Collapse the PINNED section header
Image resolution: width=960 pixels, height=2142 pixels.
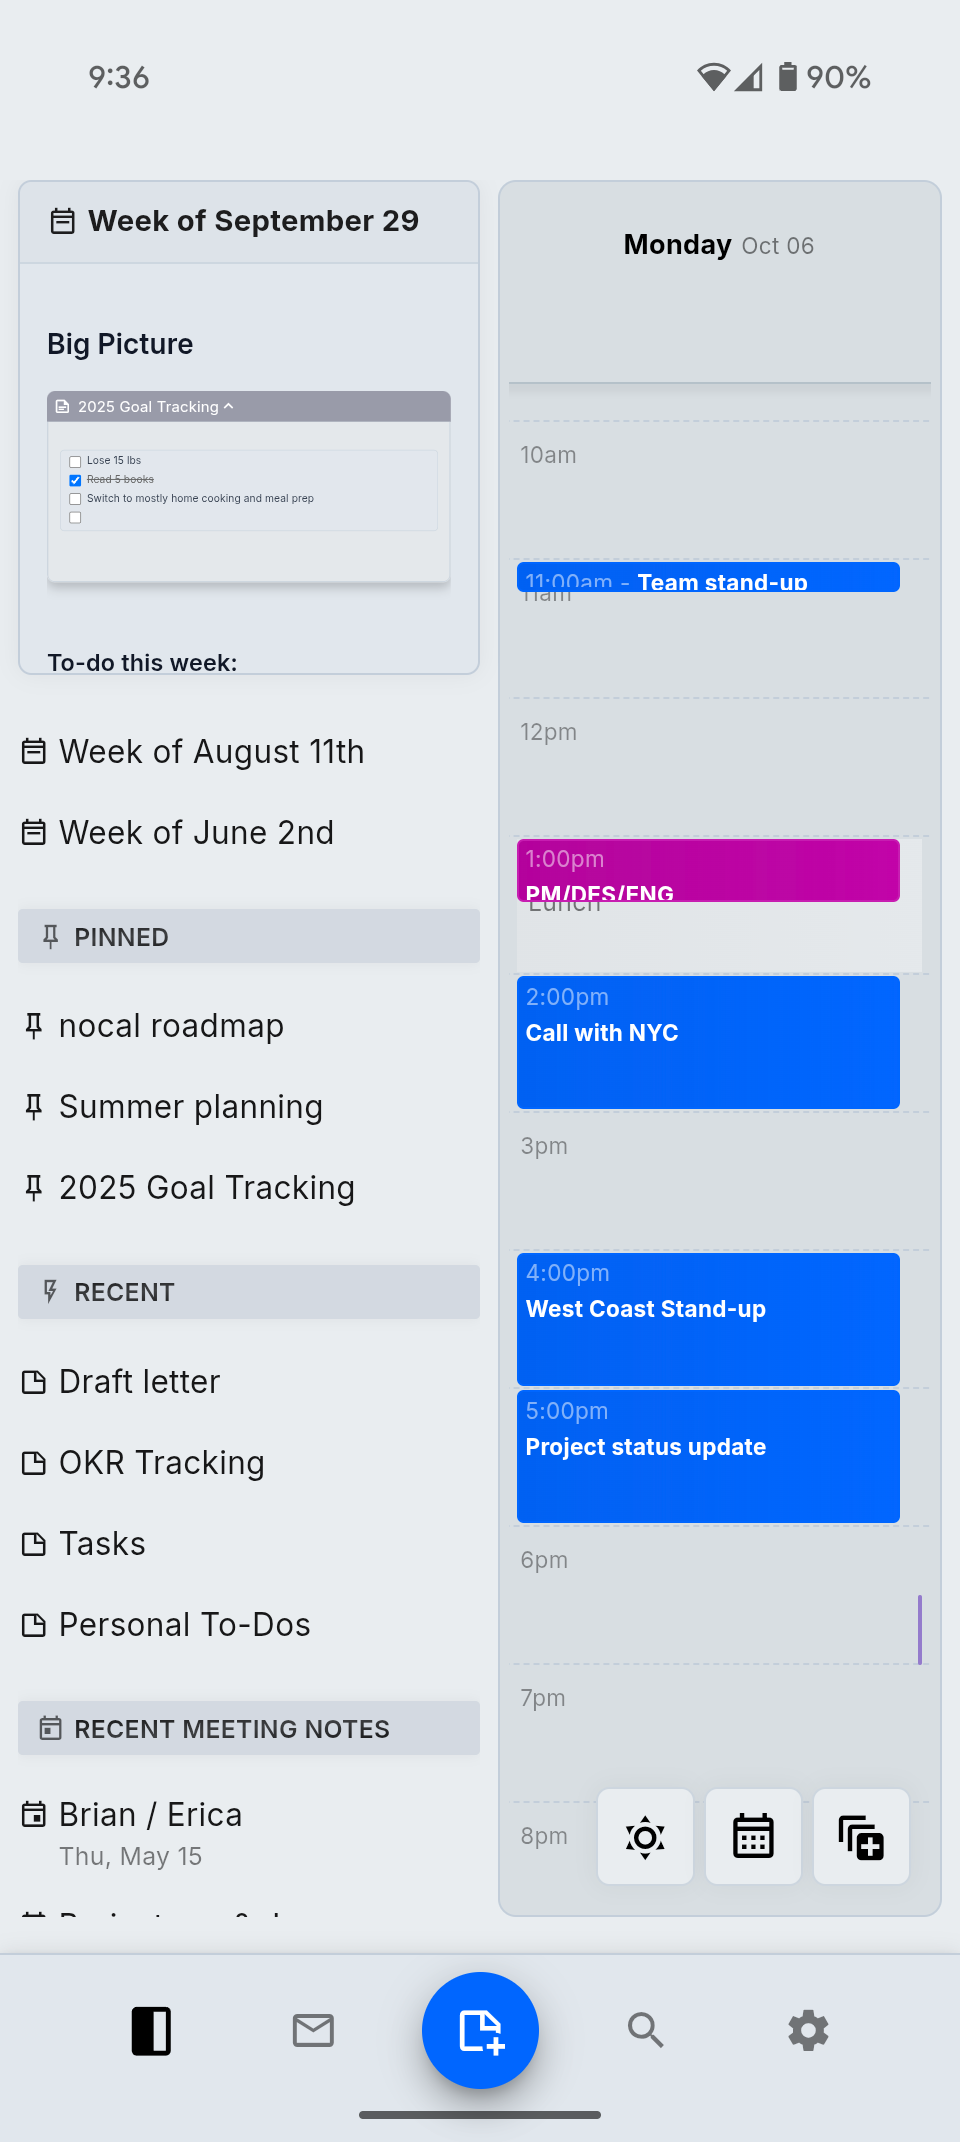248,937
